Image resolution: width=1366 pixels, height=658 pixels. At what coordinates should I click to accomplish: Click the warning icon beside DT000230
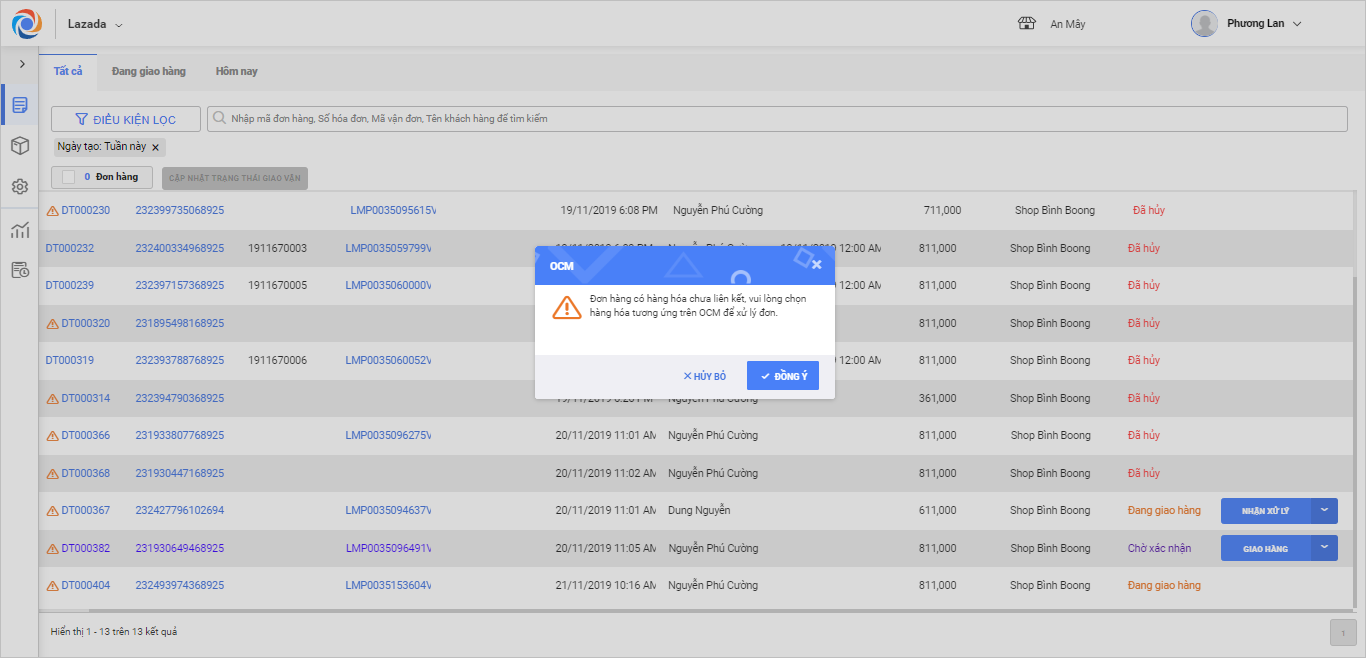coord(53,211)
